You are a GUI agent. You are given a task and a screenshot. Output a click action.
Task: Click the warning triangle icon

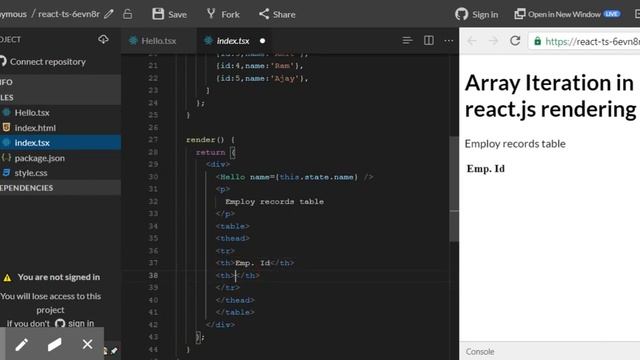coord(7,278)
